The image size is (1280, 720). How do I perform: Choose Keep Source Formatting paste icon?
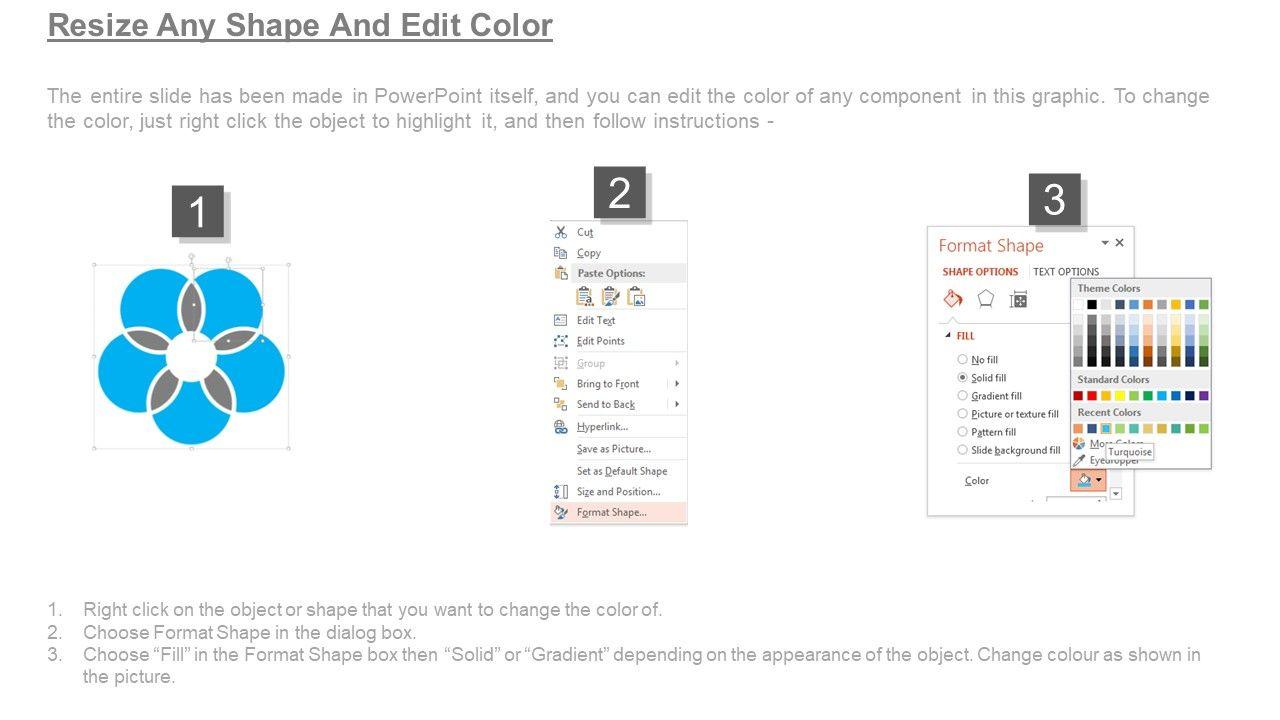[x=584, y=296]
